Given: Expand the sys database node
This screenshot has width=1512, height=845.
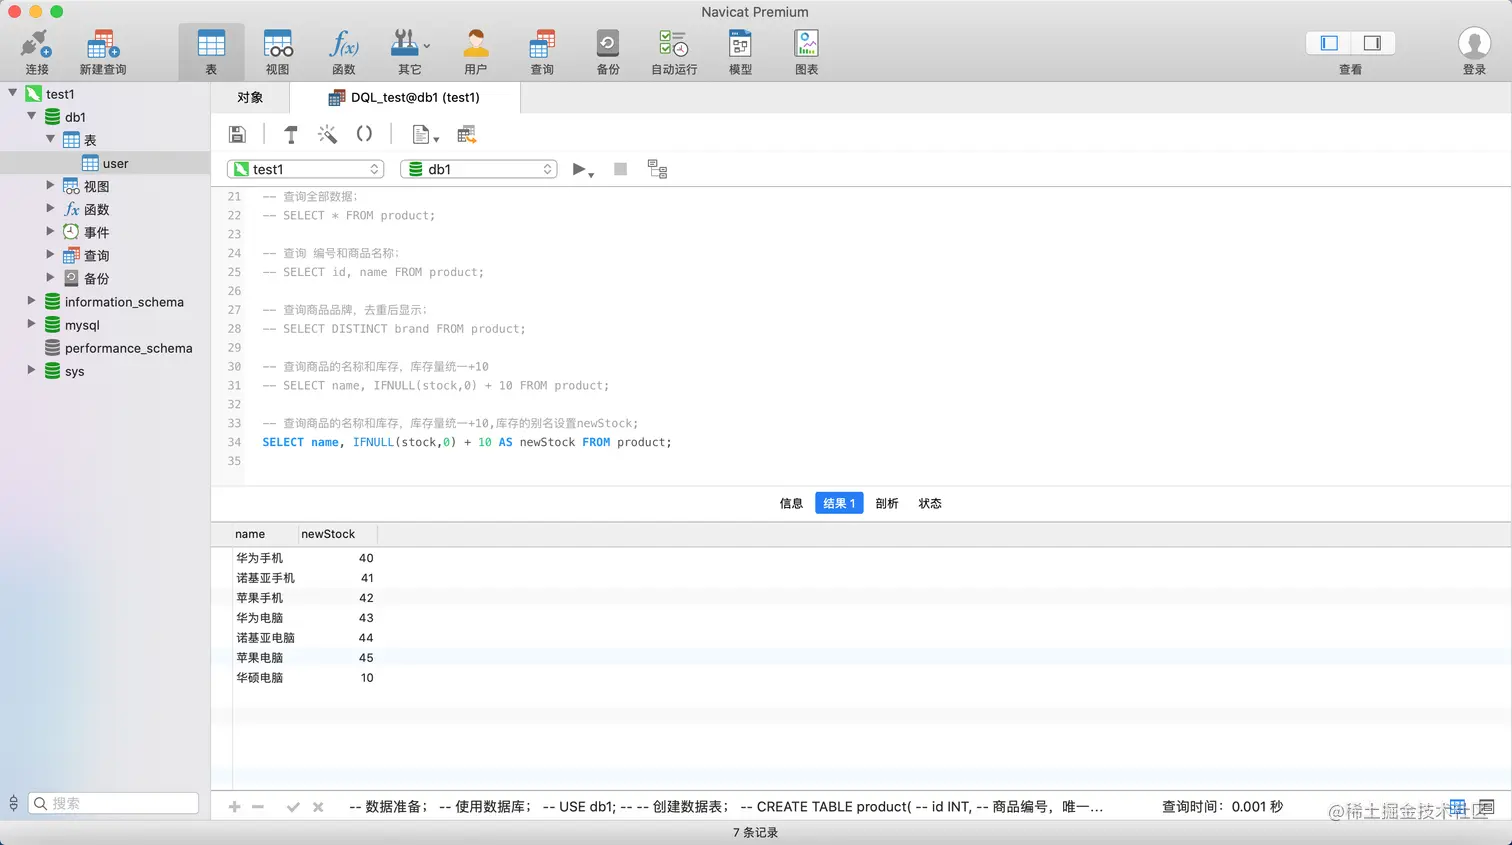Looking at the screenshot, I should pos(32,369).
